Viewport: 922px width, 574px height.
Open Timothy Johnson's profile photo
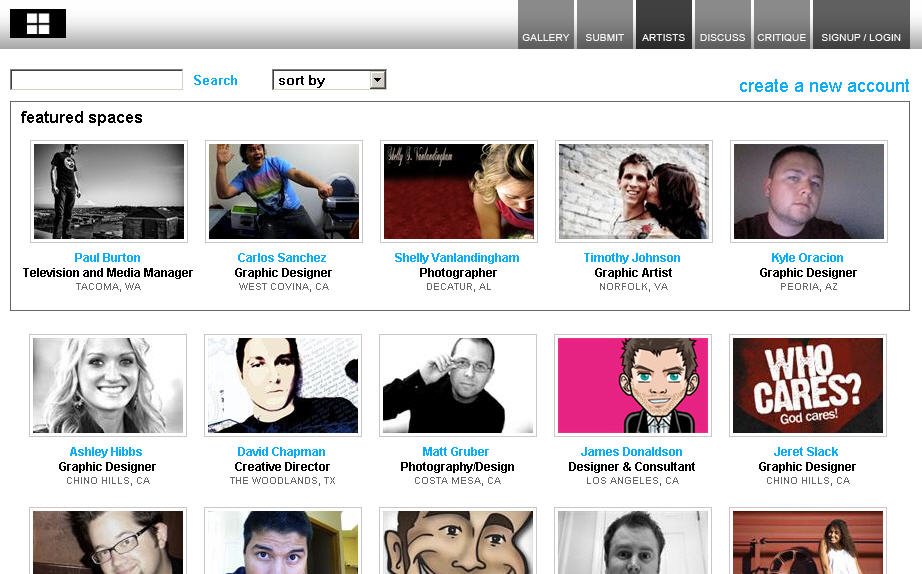(x=634, y=191)
